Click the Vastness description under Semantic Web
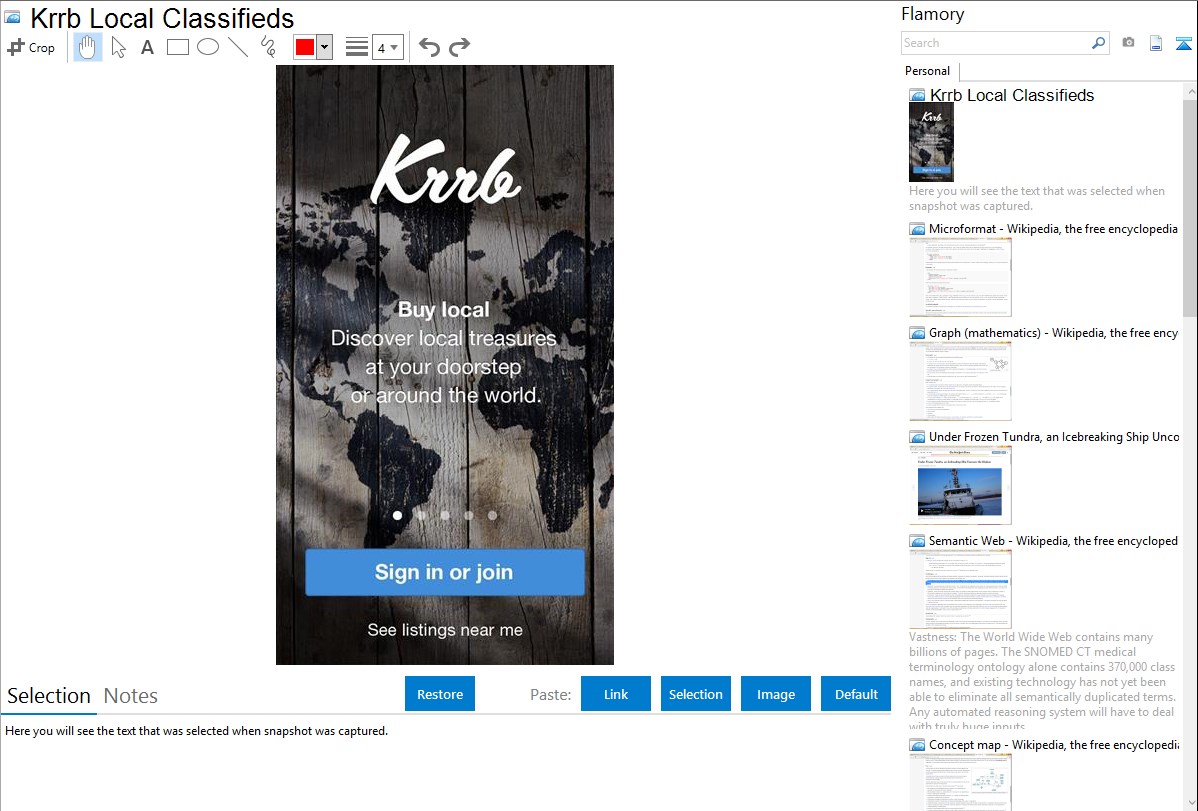Screen dimensions: 1198x811 (x=1043, y=681)
